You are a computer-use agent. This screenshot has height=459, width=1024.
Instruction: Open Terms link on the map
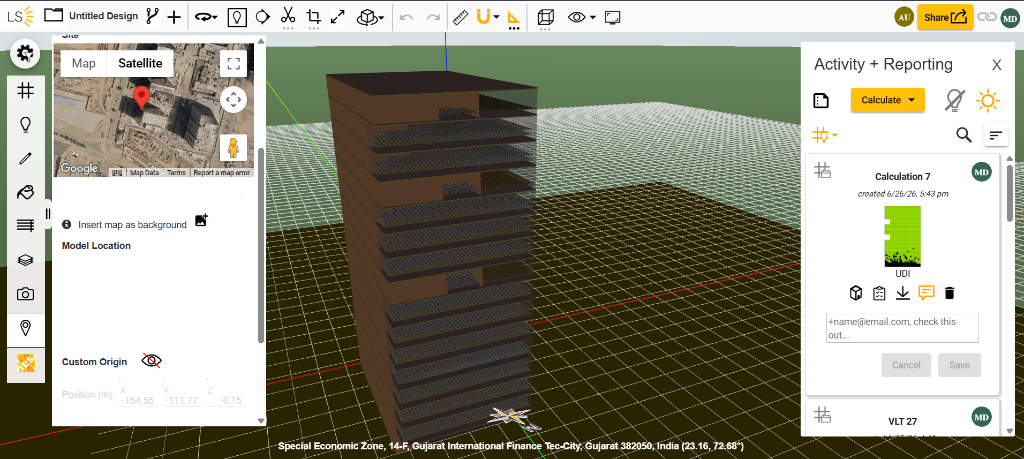[x=176, y=173]
